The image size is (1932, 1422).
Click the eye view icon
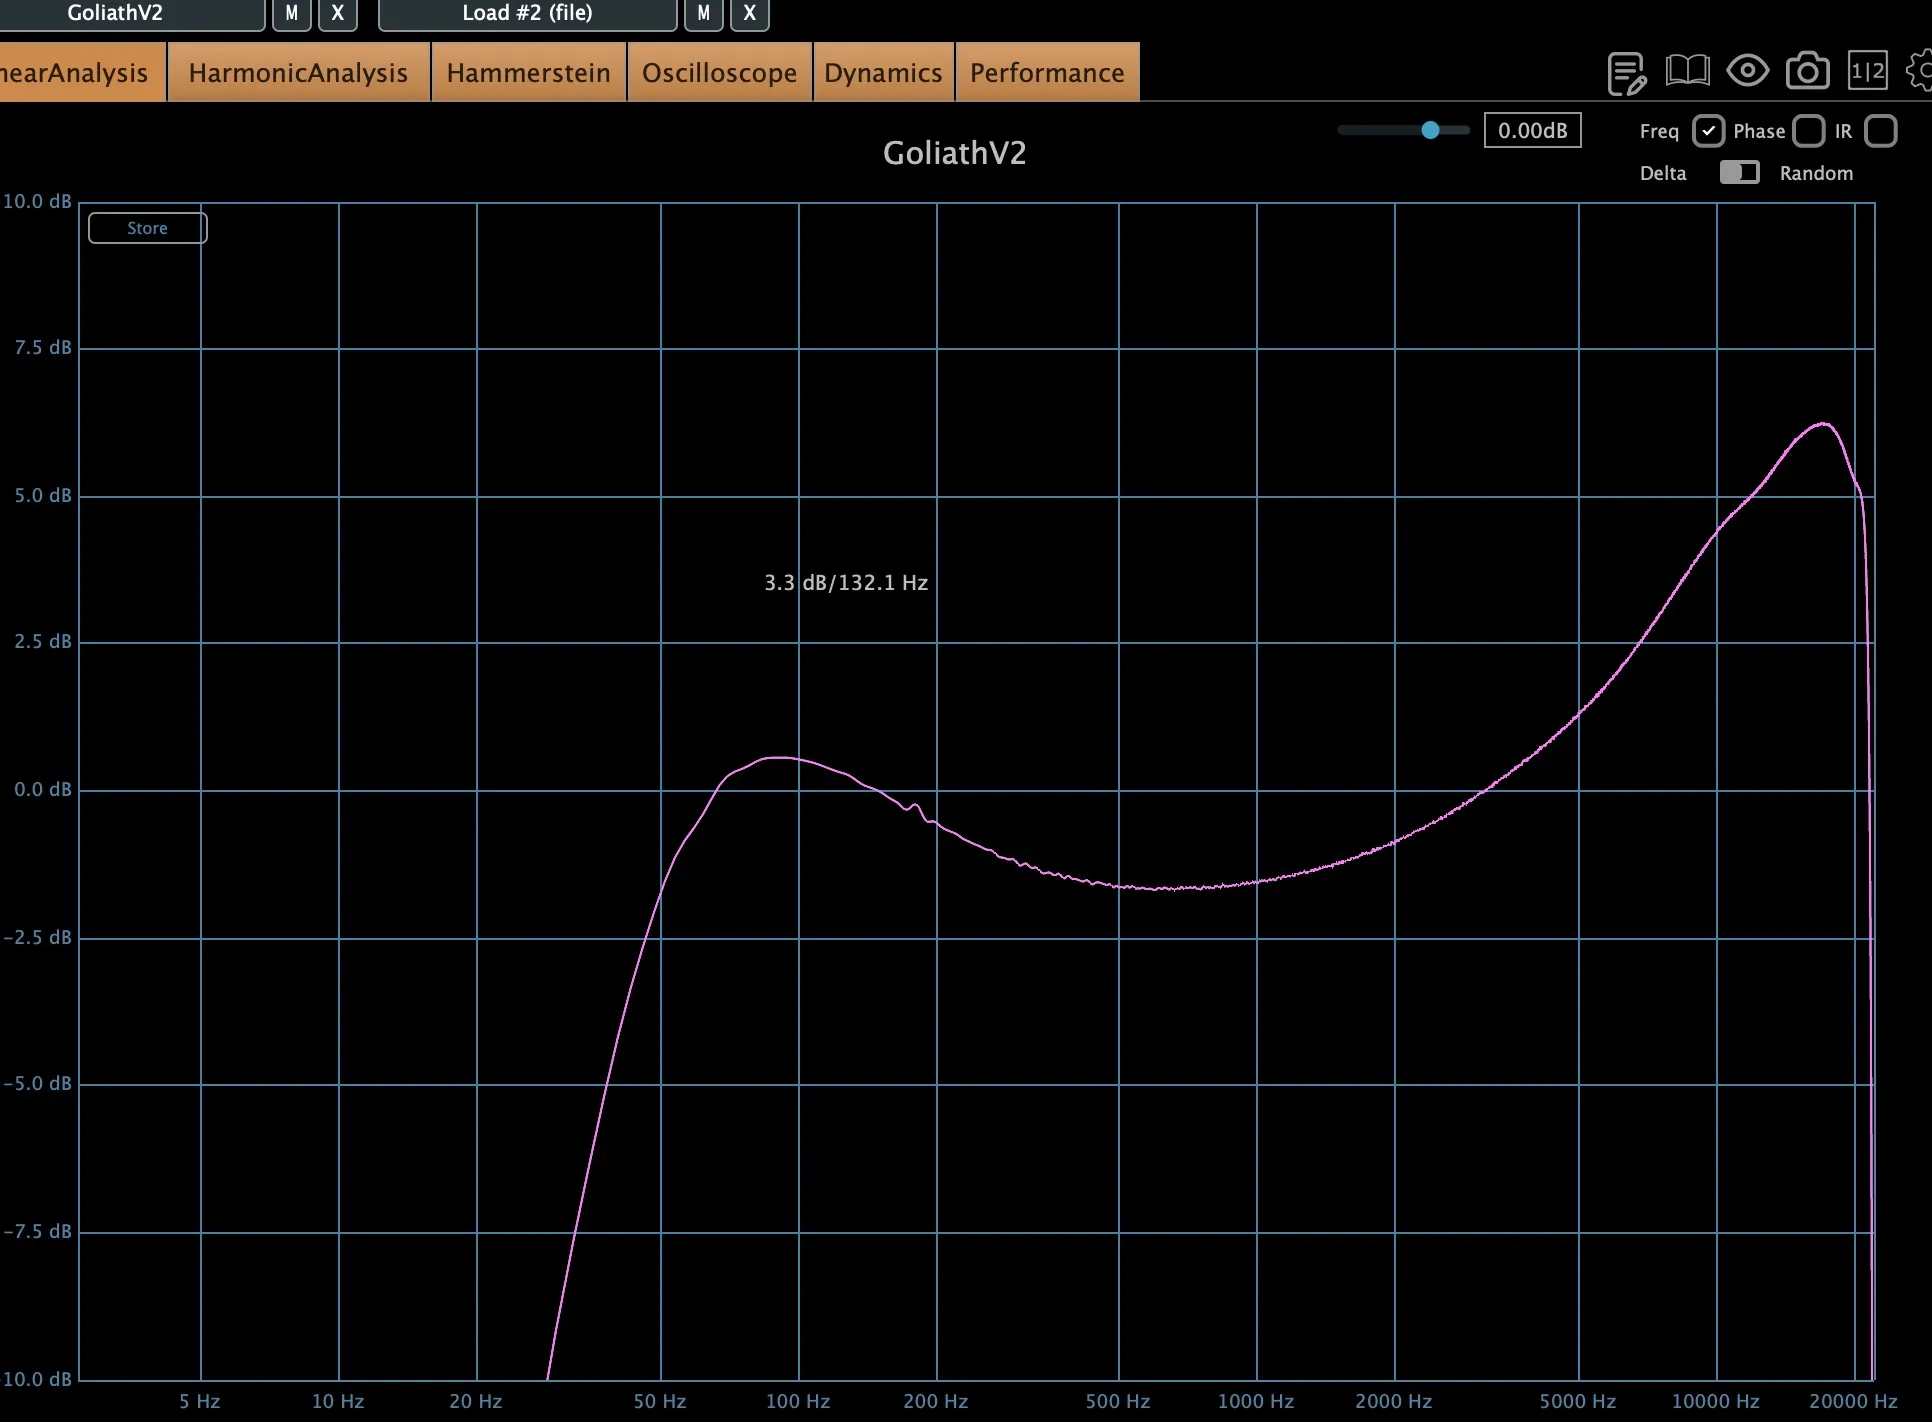[1747, 70]
